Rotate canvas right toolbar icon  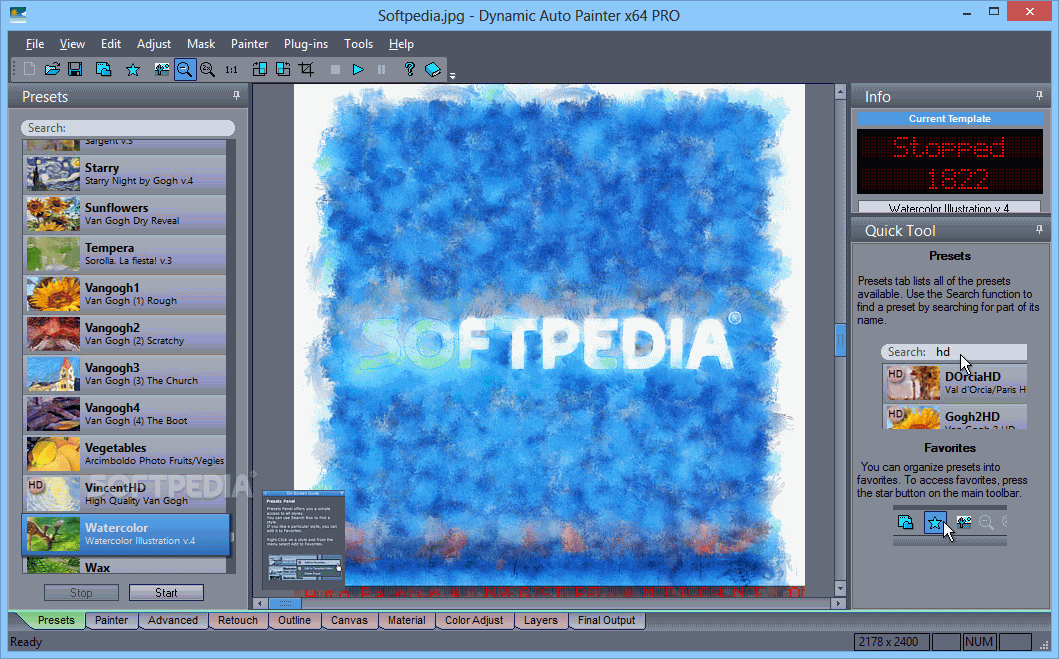tap(283, 69)
